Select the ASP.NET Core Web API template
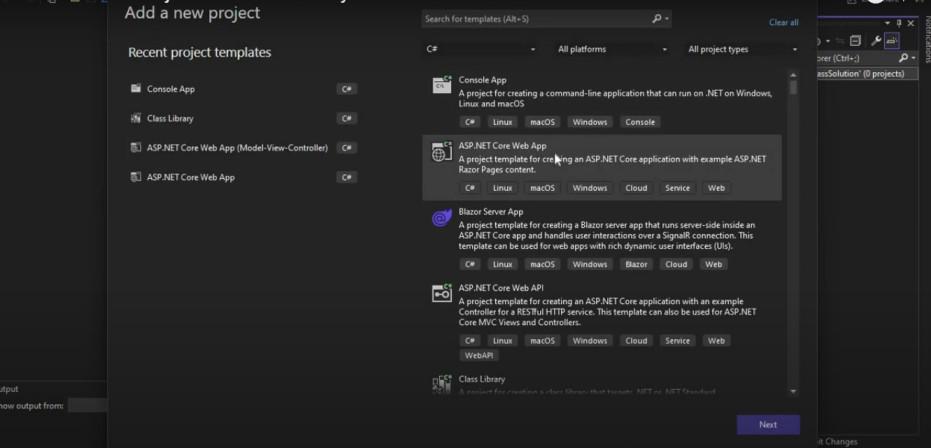The width and height of the screenshot is (931, 448). pos(601,323)
